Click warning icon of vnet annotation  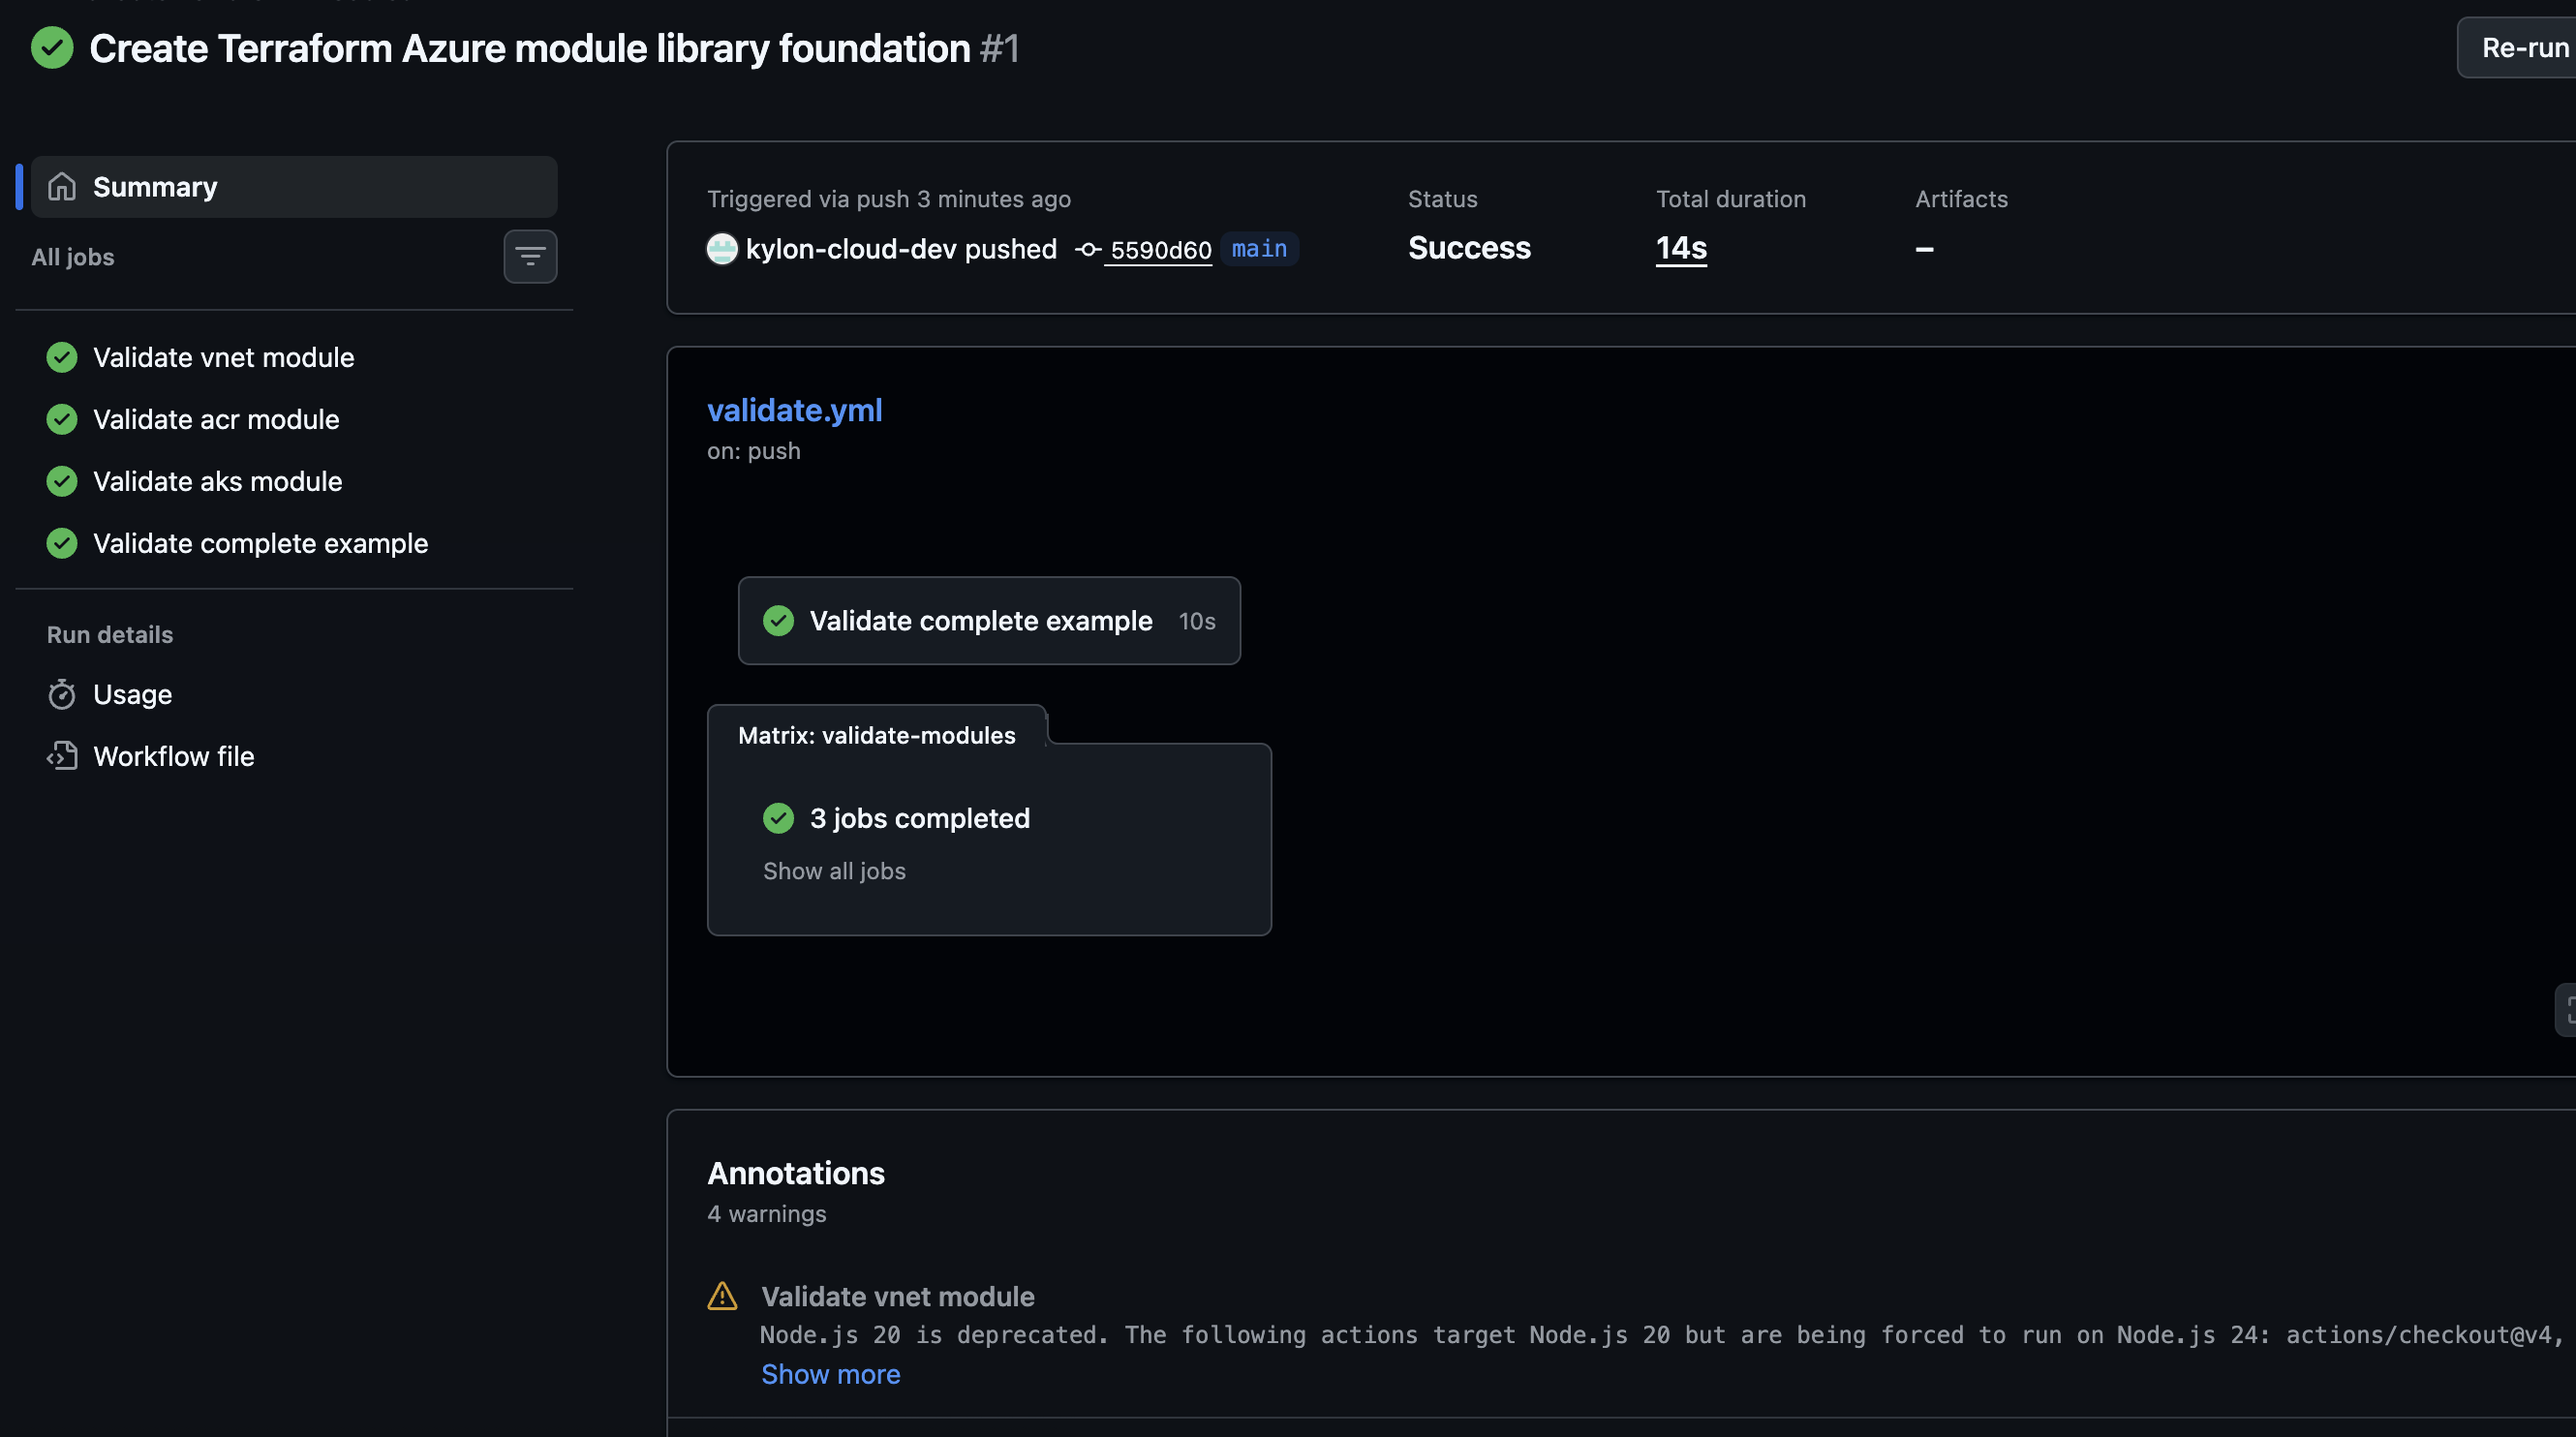(722, 1296)
